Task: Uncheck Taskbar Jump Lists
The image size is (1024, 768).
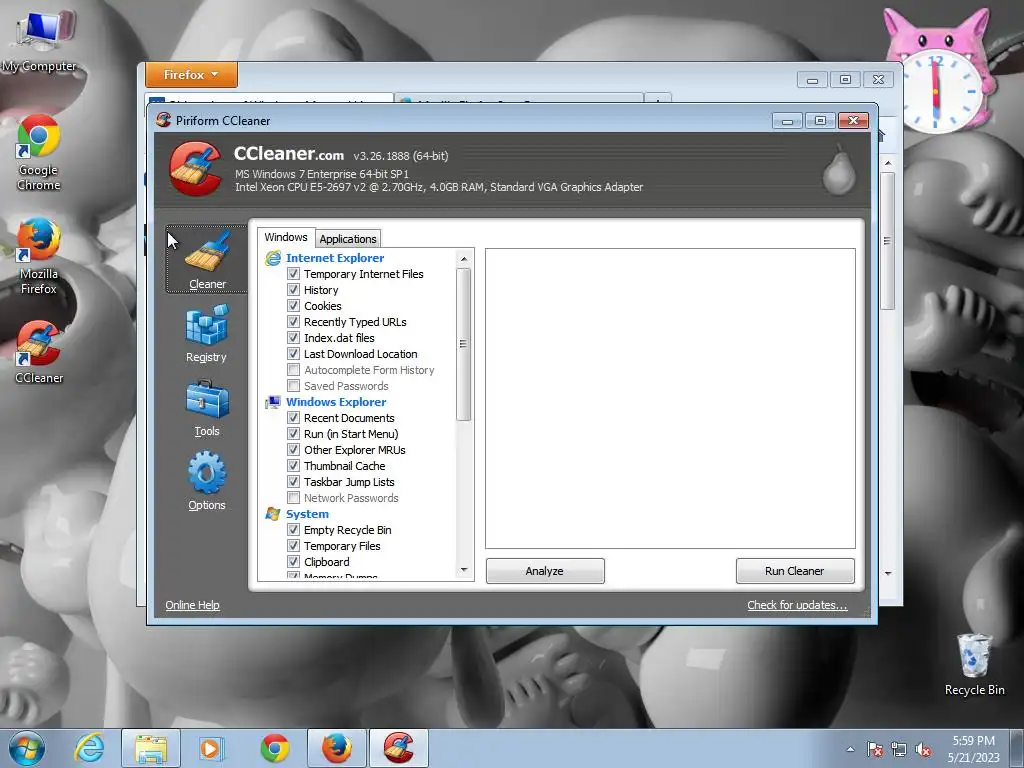Action: (294, 482)
